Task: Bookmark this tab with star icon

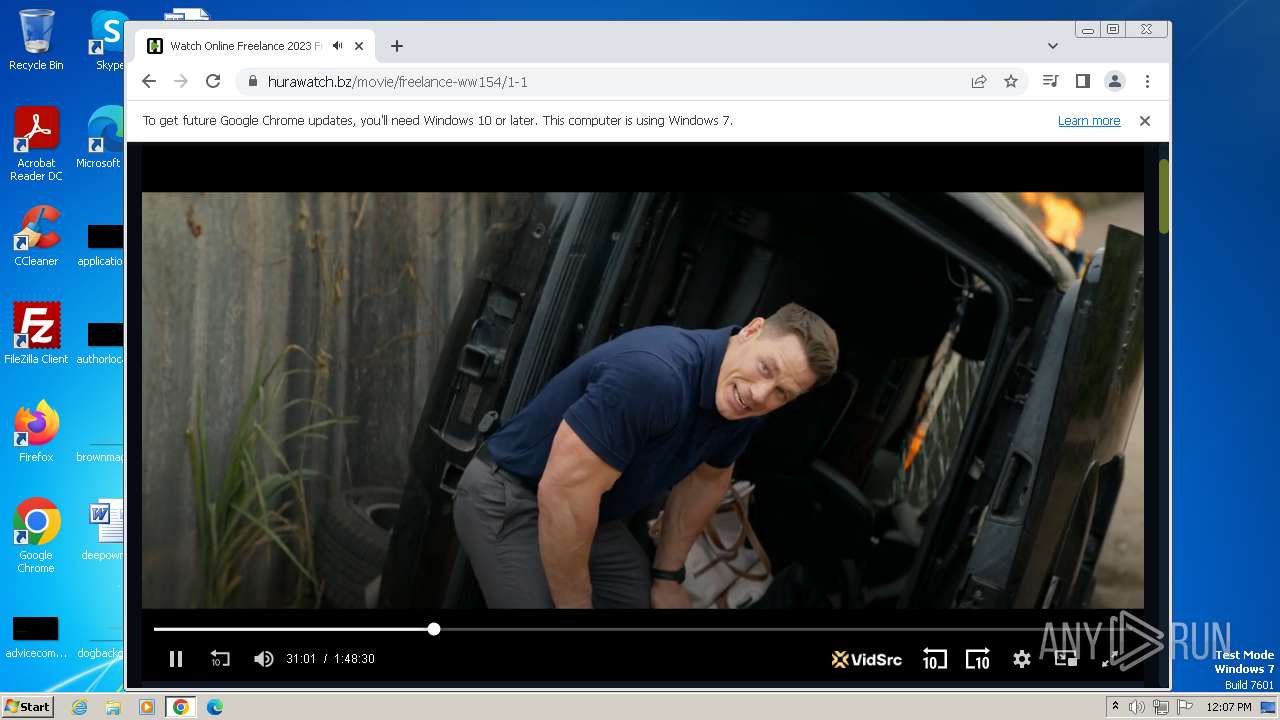Action: [x=1011, y=82]
